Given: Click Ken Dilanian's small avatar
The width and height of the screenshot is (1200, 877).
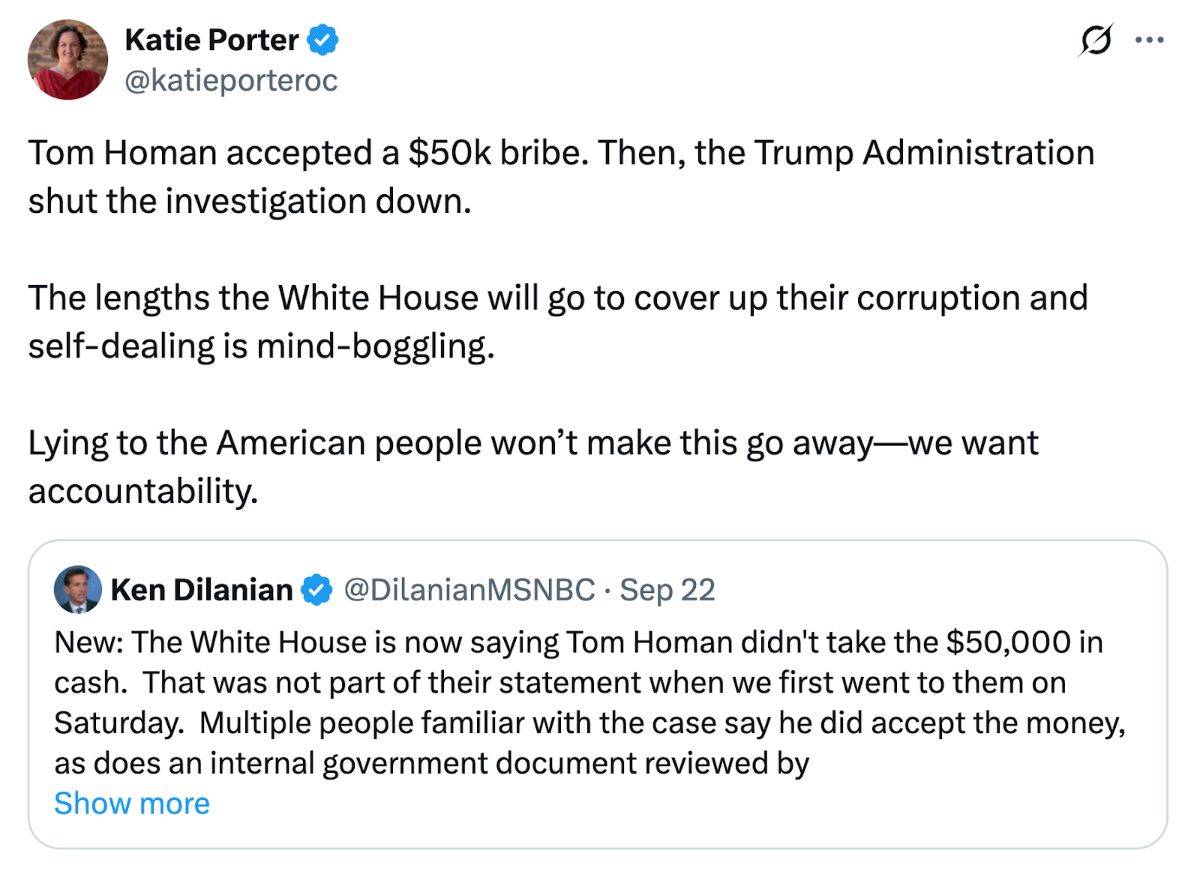Looking at the screenshot, I should point(77,590).
